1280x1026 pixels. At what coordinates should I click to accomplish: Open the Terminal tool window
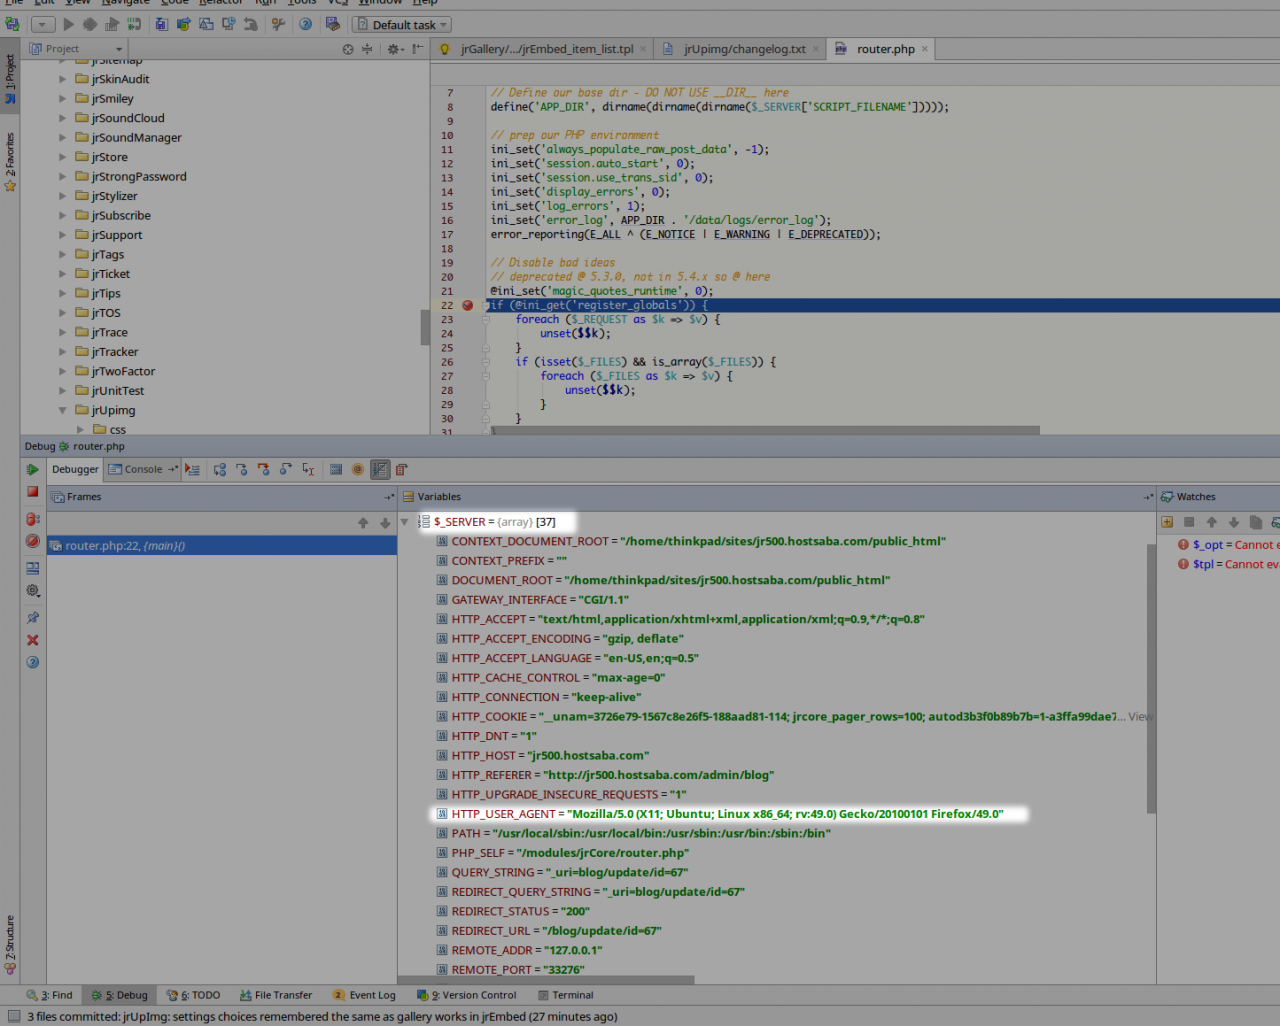(566, 995)
